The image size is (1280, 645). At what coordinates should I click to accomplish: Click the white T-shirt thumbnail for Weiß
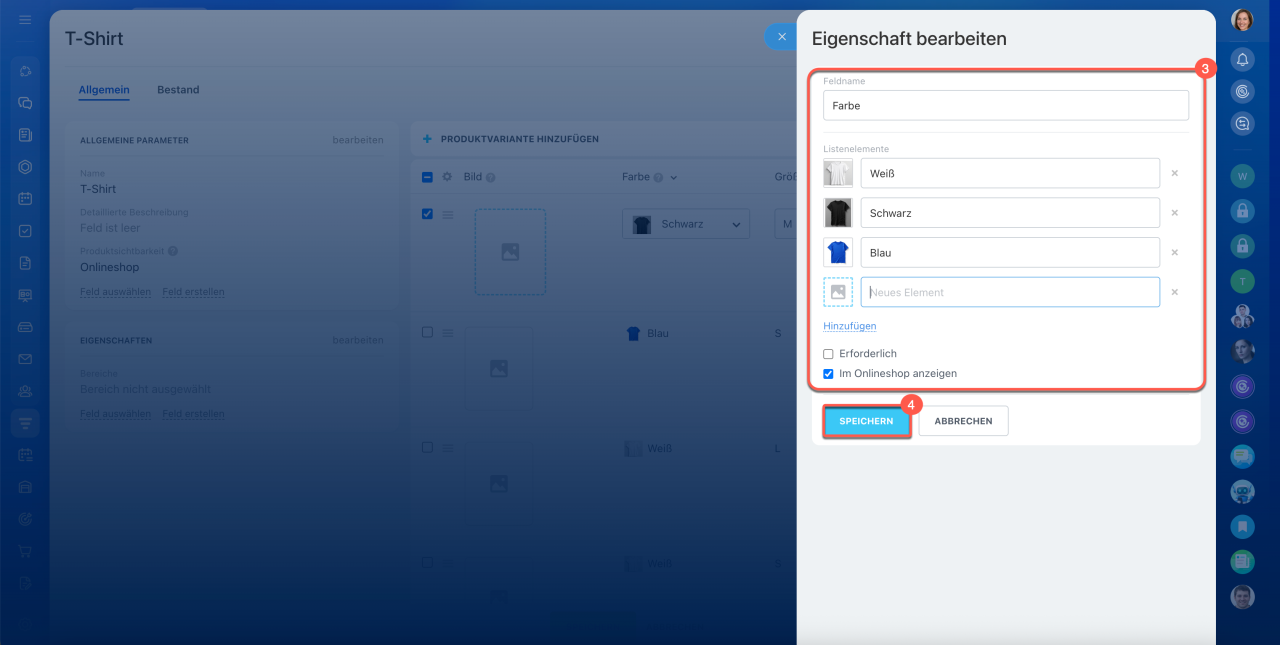tap(838, 173)
